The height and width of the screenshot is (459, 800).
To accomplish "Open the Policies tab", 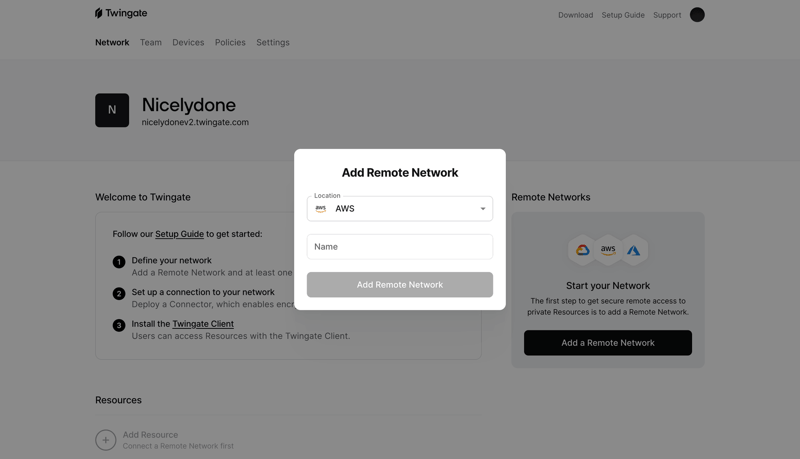I will 230,42.
